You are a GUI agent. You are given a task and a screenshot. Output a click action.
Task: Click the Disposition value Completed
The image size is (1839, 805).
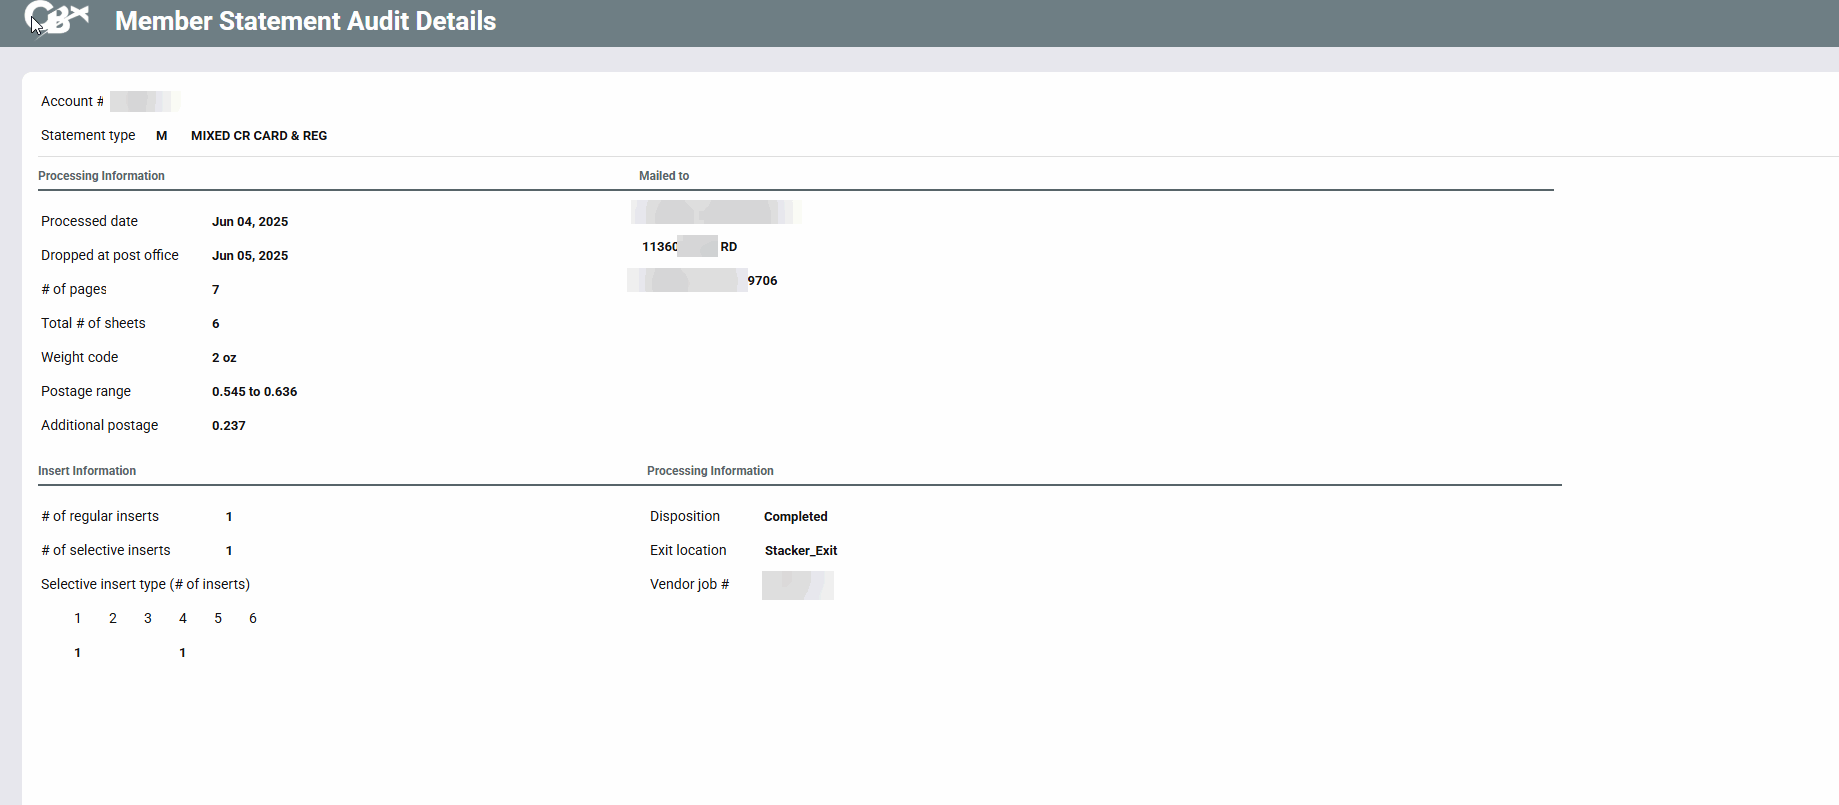795,517
